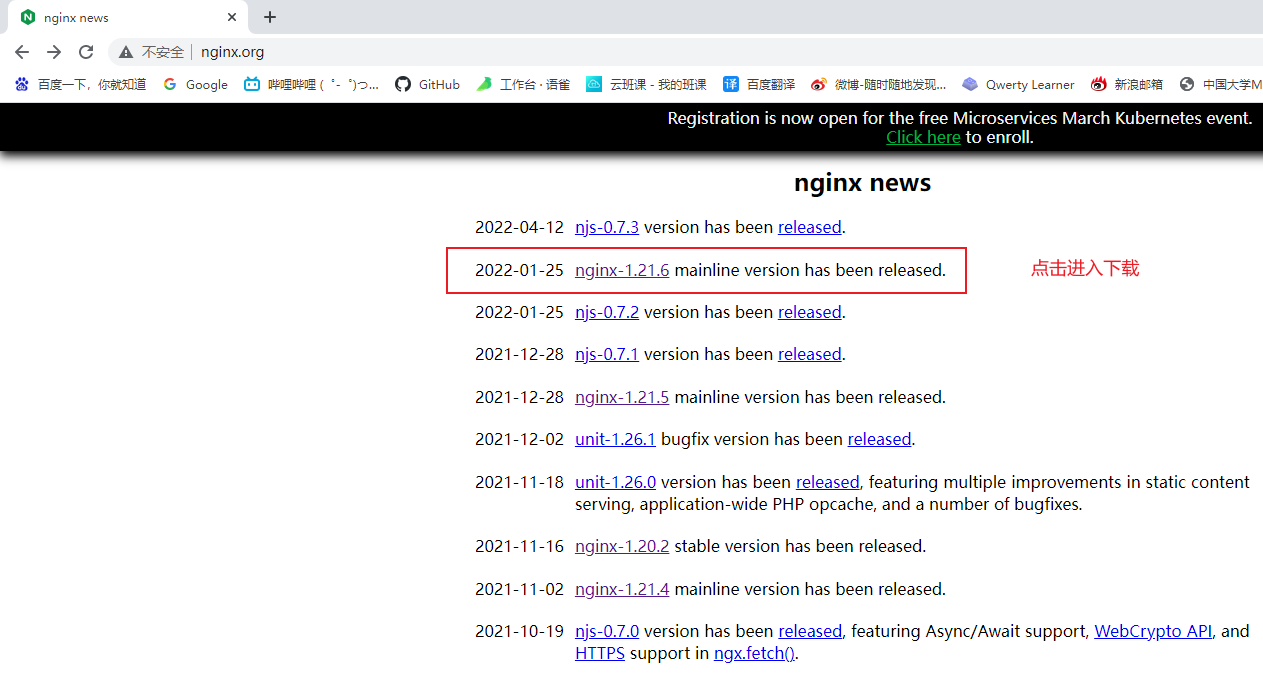
Task: Open the 云班课 bookmark
Action: click(646, 85)
